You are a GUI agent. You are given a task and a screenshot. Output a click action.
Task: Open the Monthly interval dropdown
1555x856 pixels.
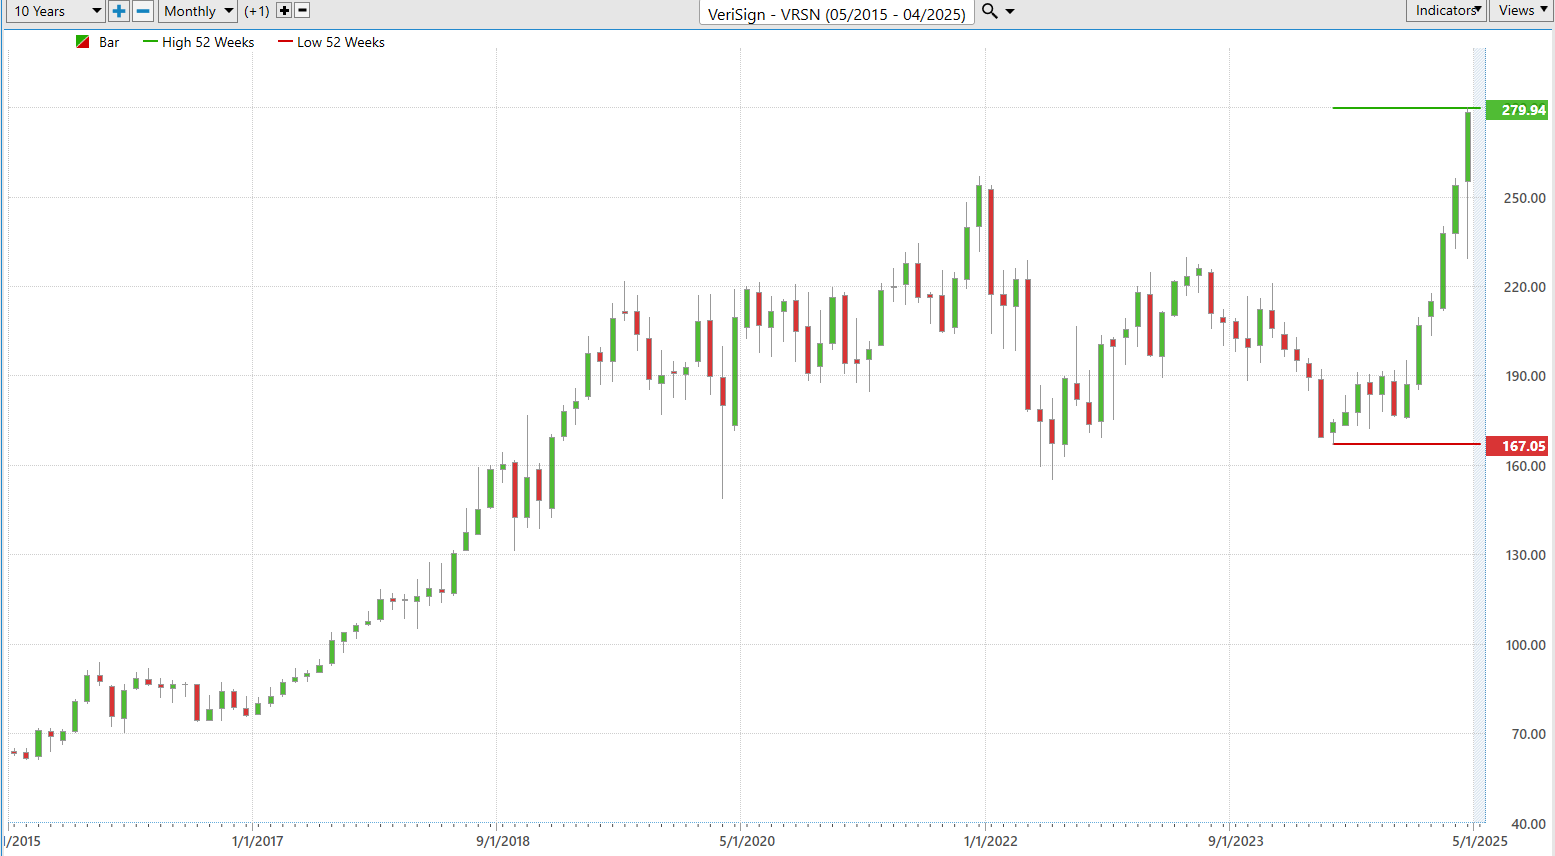[198, 11]
